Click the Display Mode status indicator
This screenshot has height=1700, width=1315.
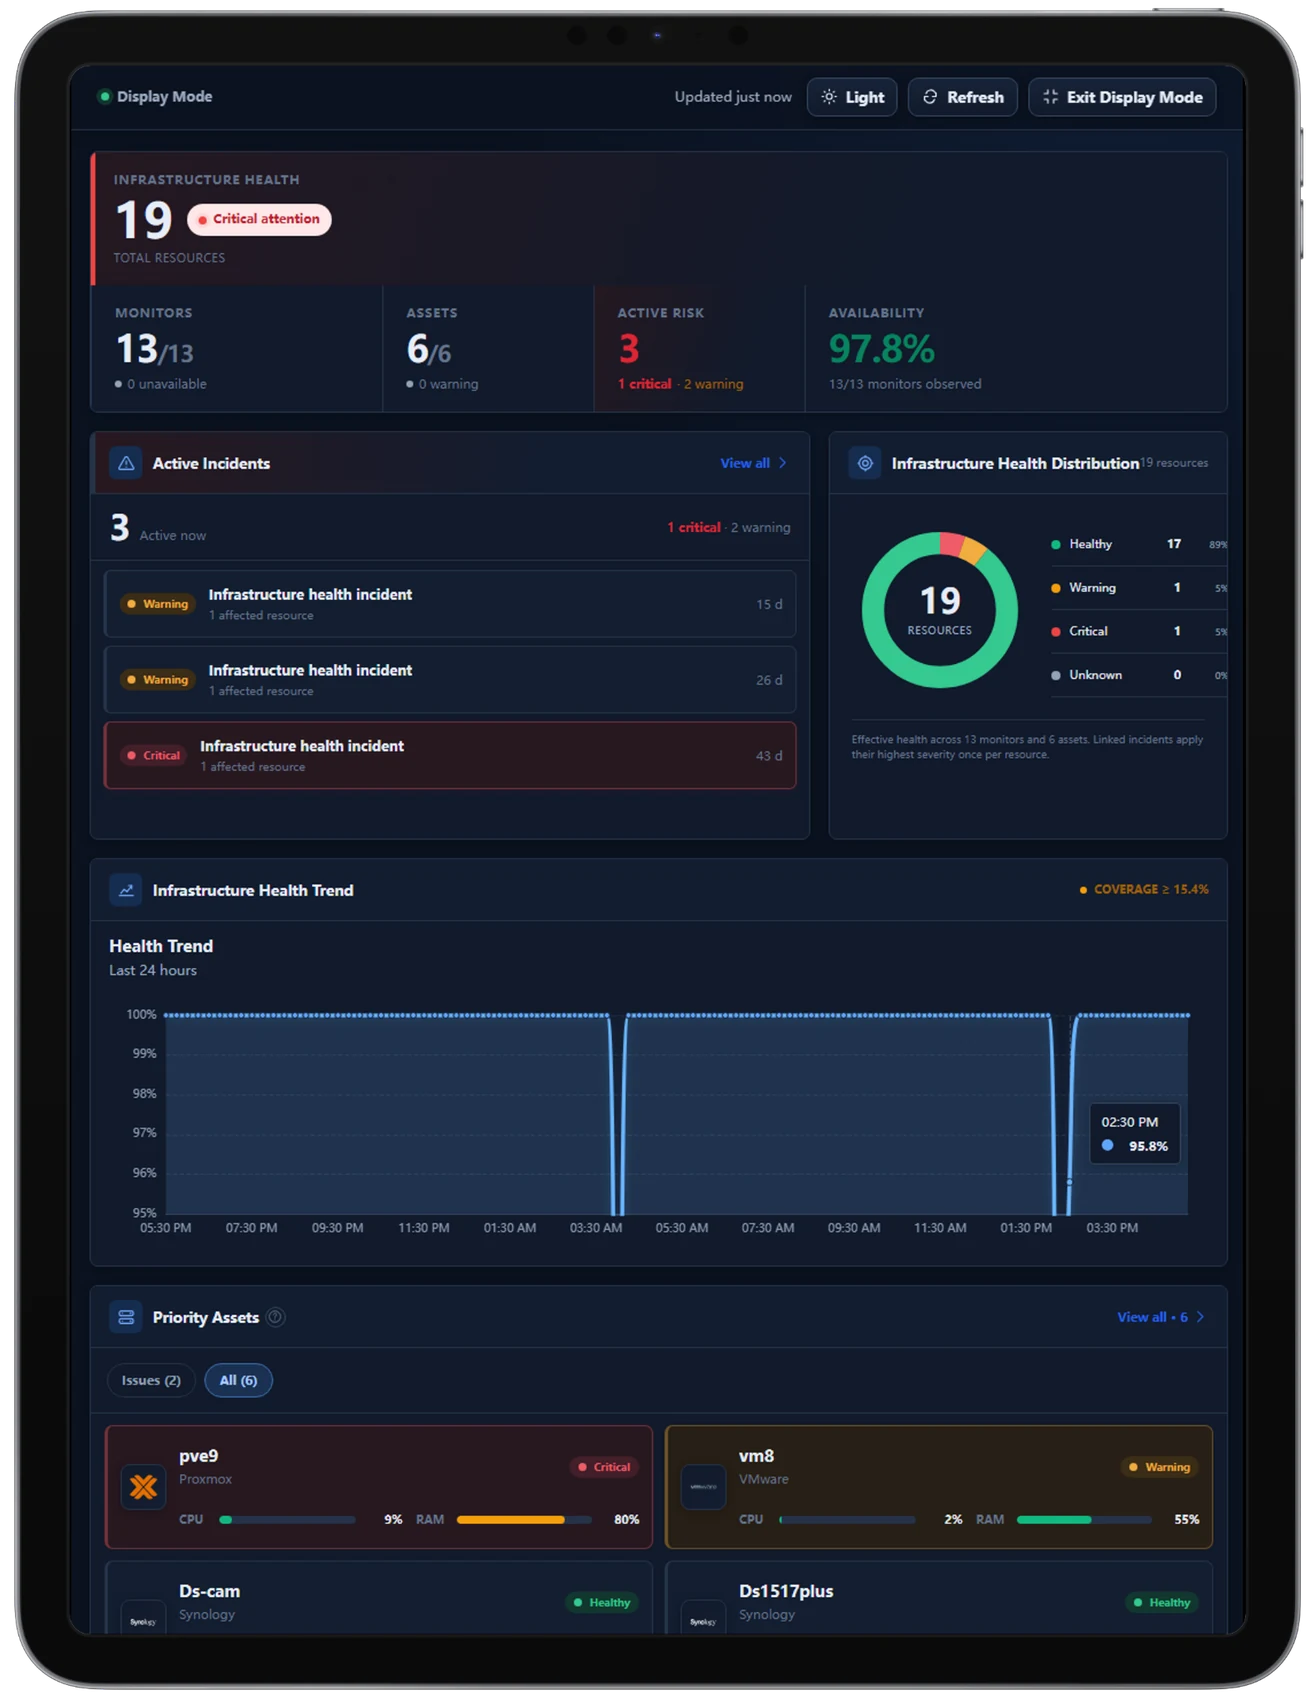(104, 96)
